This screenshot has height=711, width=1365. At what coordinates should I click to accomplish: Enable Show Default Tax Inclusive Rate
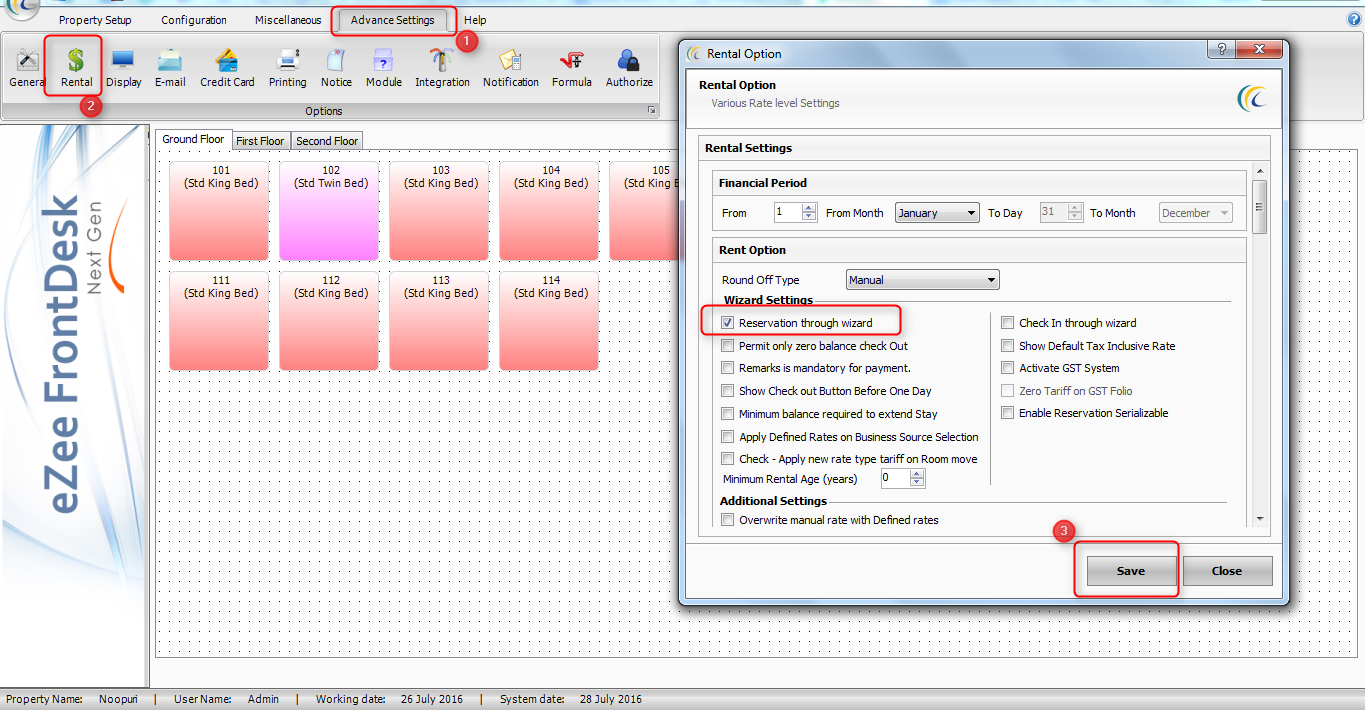click(x=1008, y=346)
